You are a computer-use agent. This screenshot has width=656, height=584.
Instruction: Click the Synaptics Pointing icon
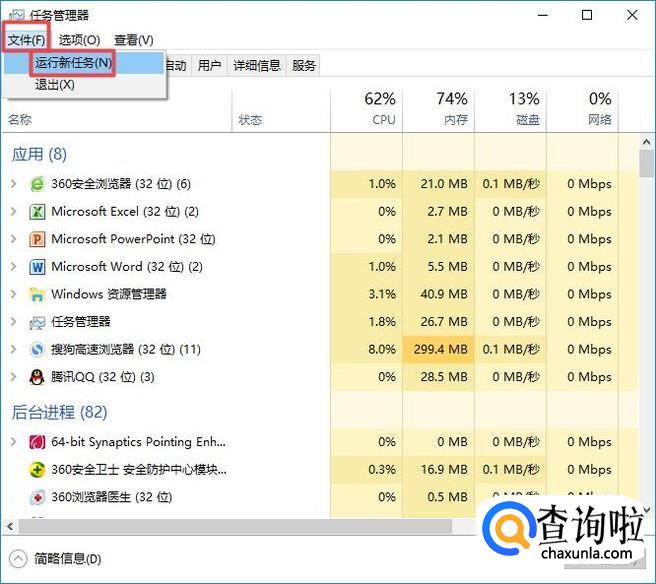pos(37,442)
